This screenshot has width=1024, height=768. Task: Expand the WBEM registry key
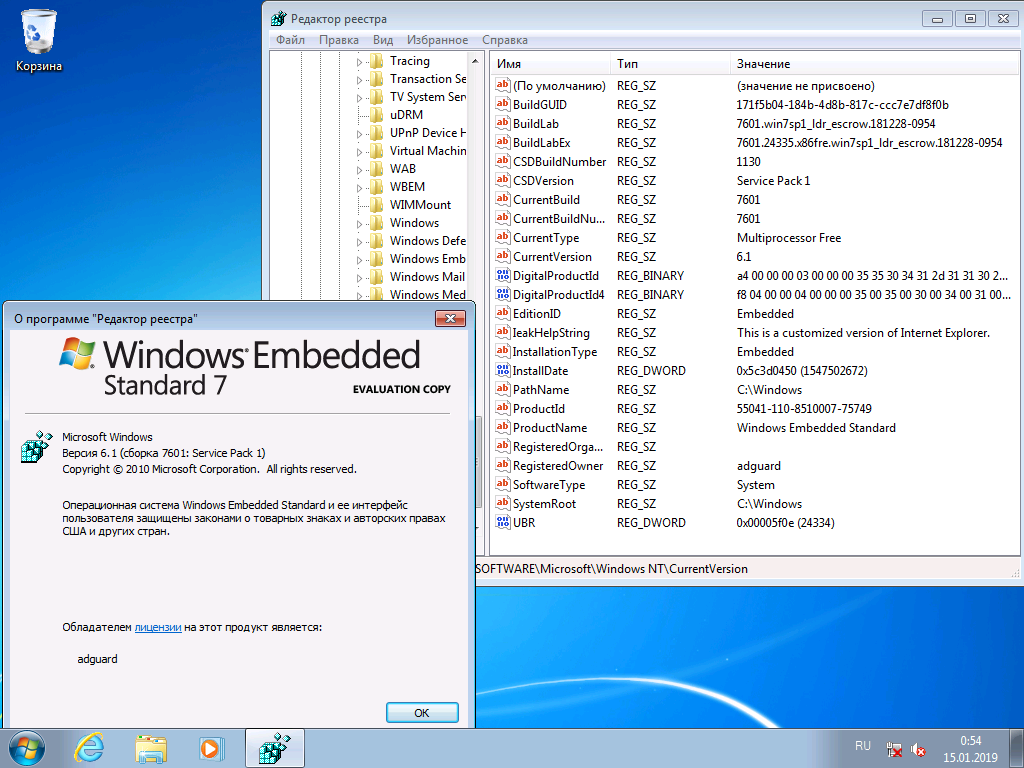pyautogui.click(x=359, y=187)
